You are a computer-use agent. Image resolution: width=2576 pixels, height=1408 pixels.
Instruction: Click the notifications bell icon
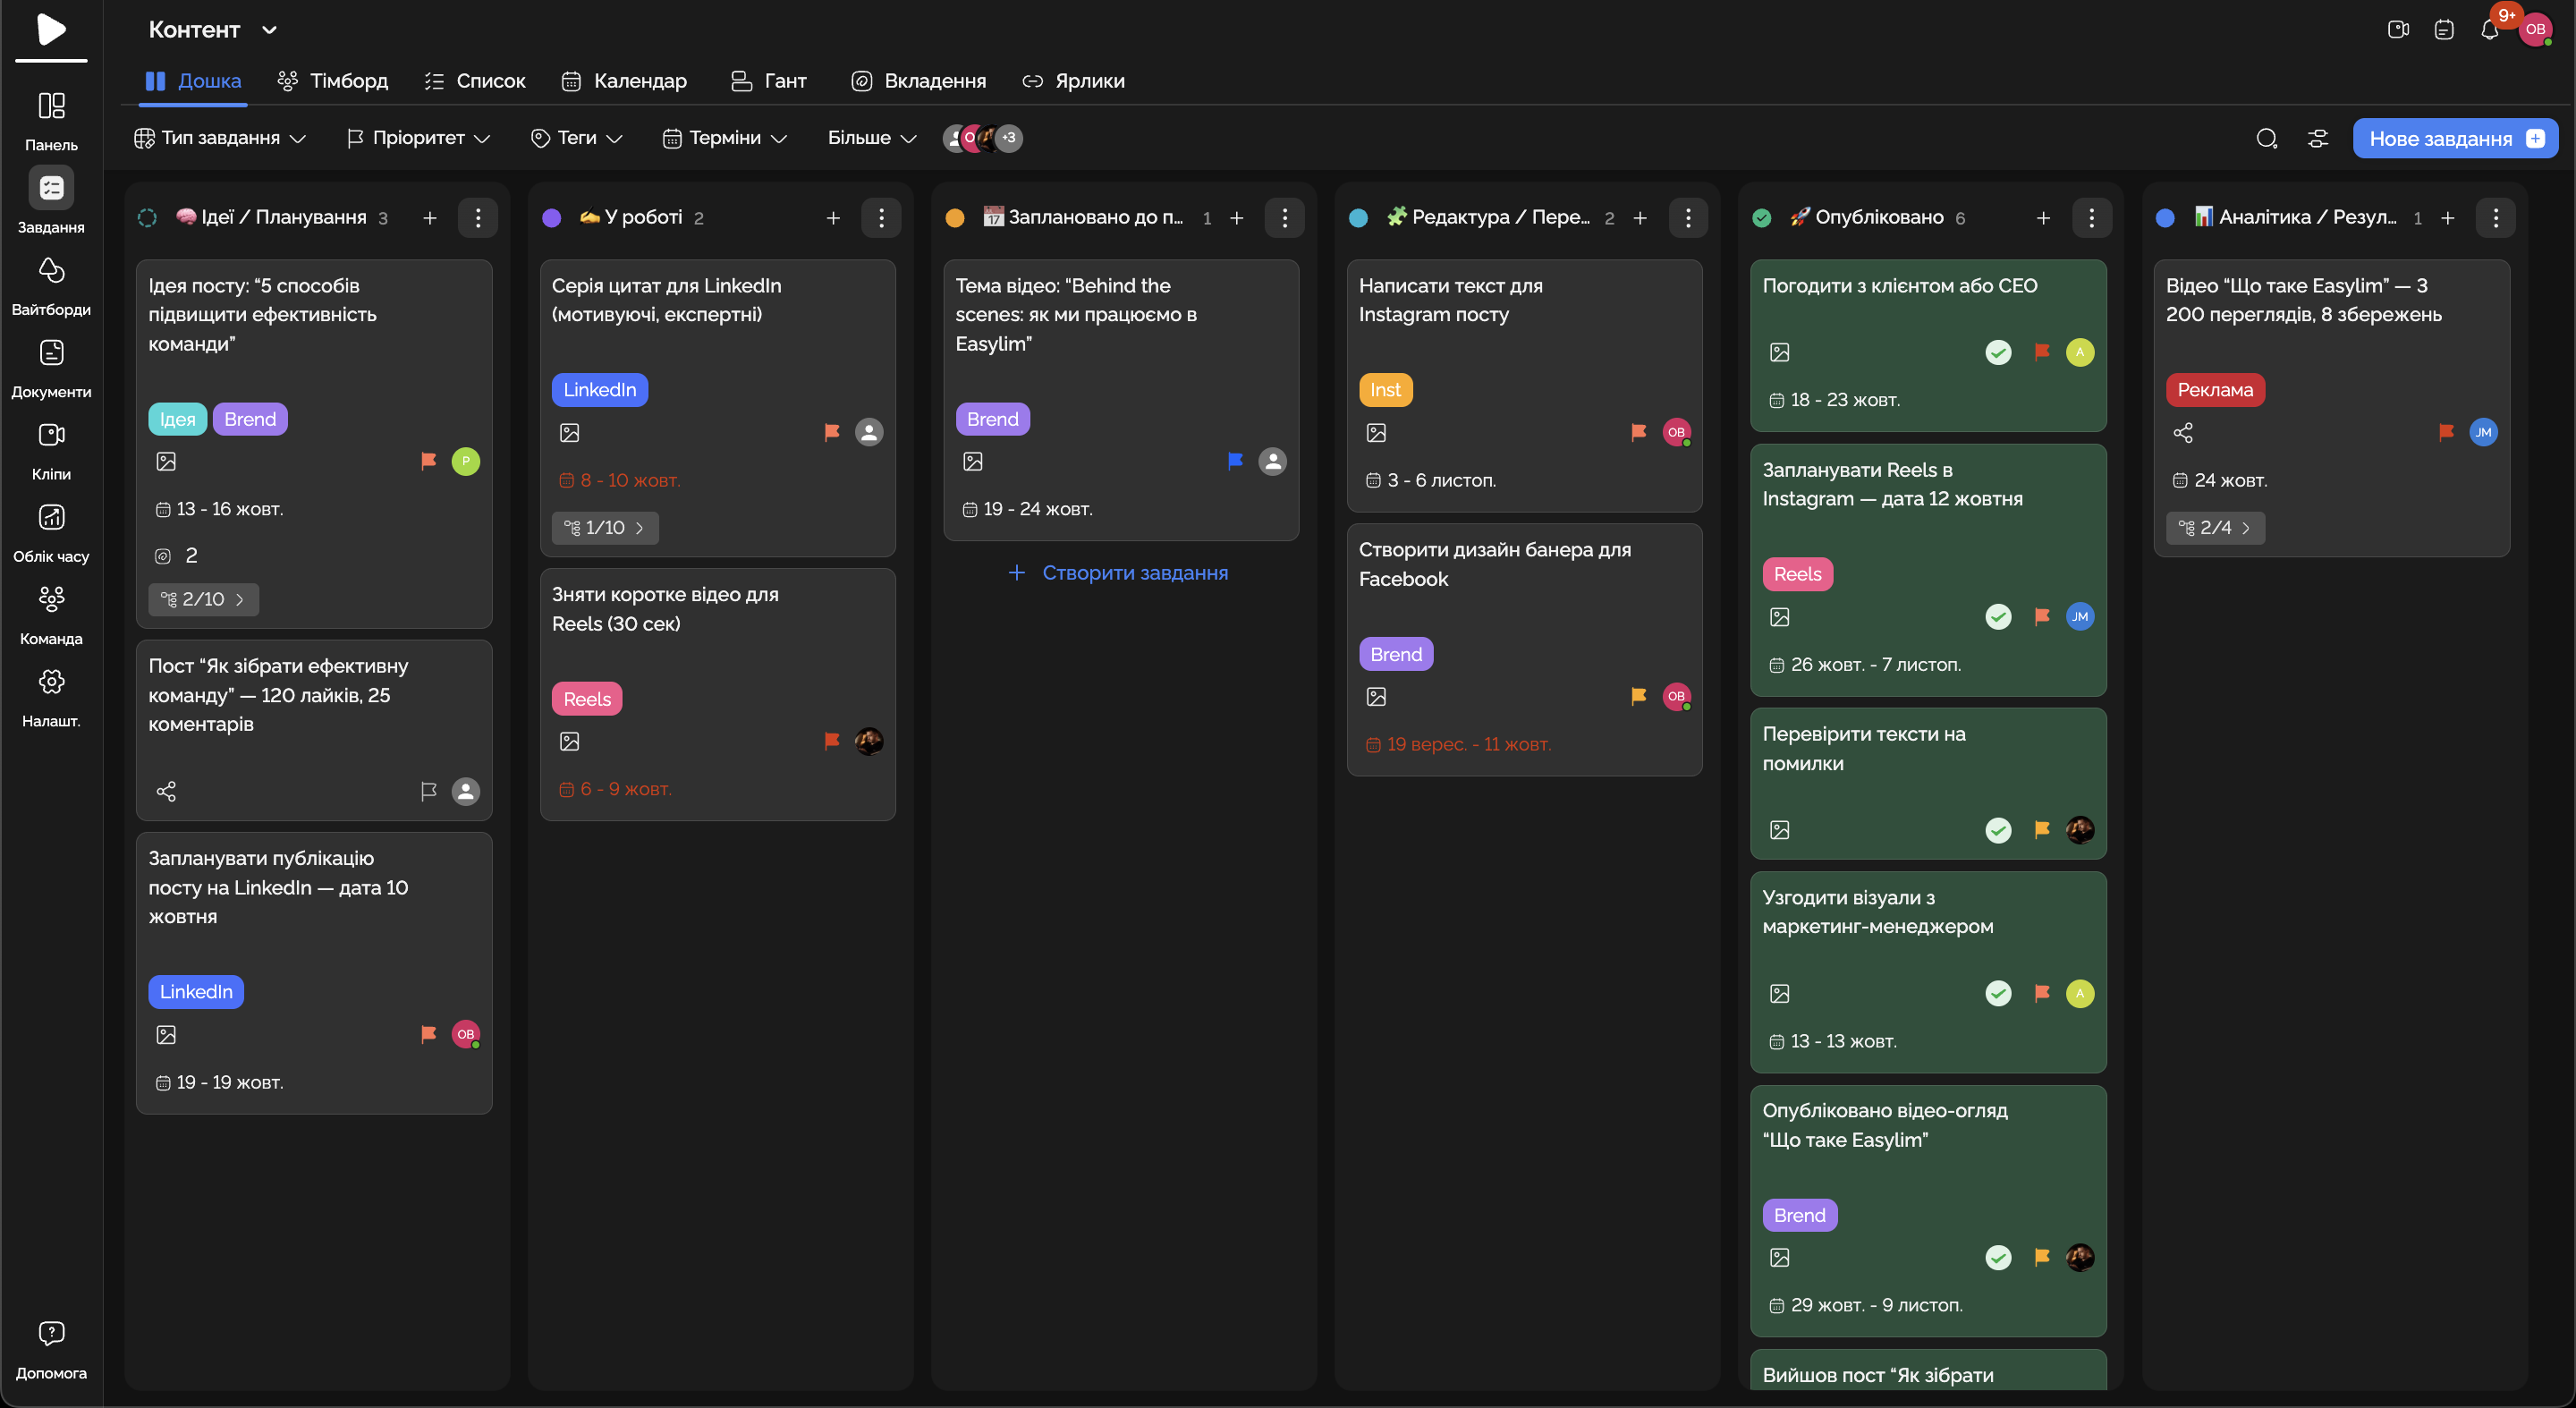tap(2489, 30)
